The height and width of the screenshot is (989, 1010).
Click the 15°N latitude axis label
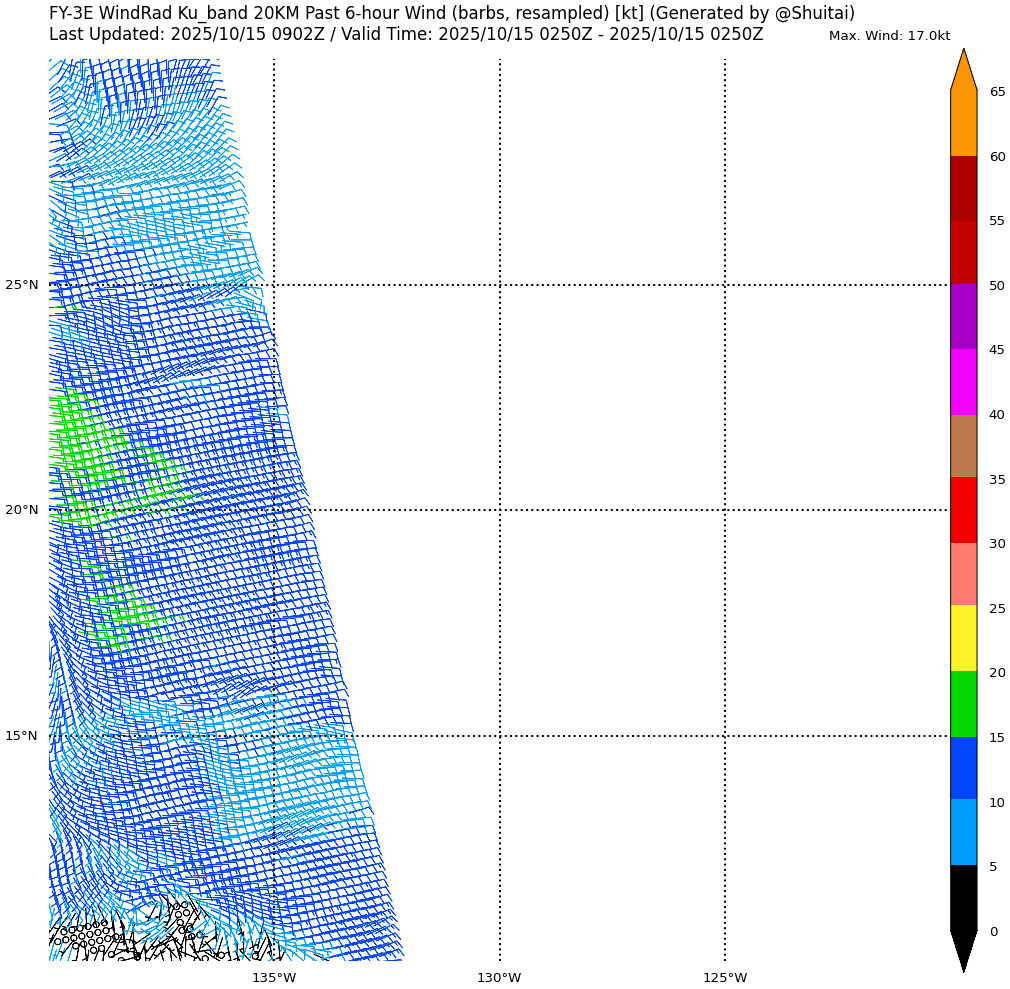[22, 736]
